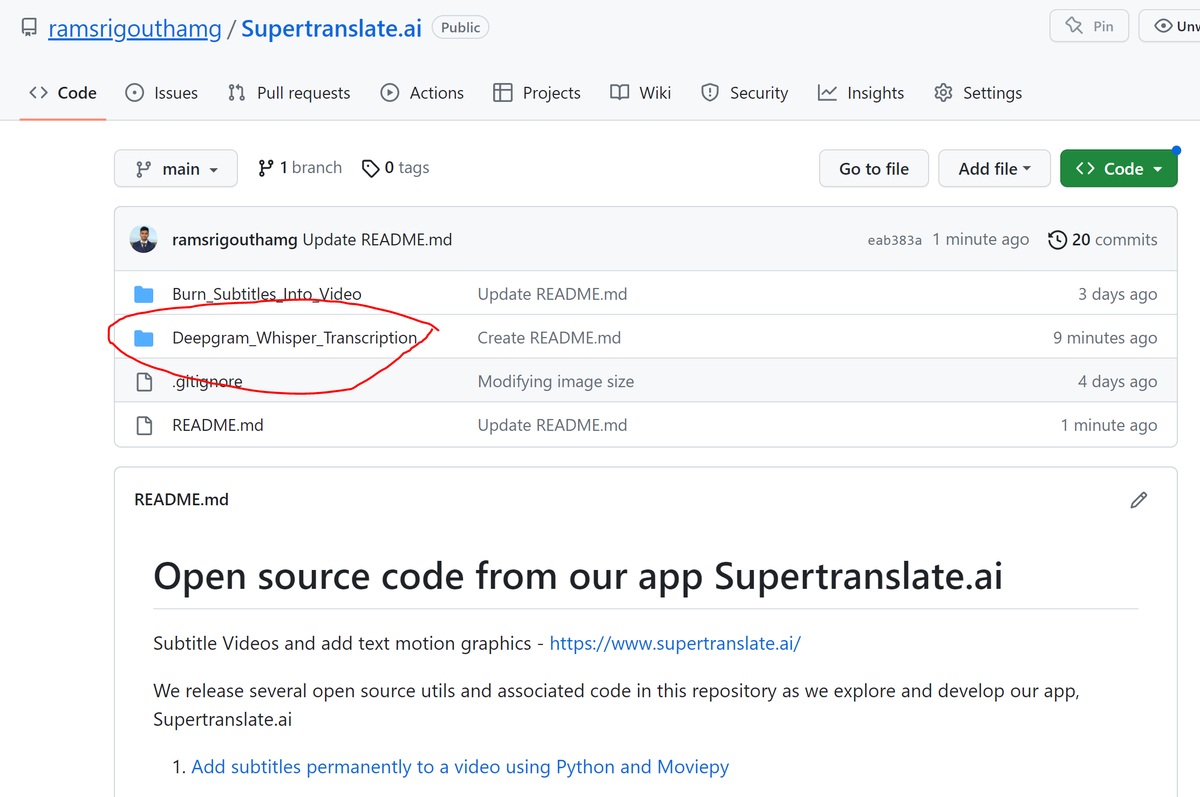Click the Pull requests merge icon
The height and width of the screenshot is (797, 1200).
coord(237,93)
